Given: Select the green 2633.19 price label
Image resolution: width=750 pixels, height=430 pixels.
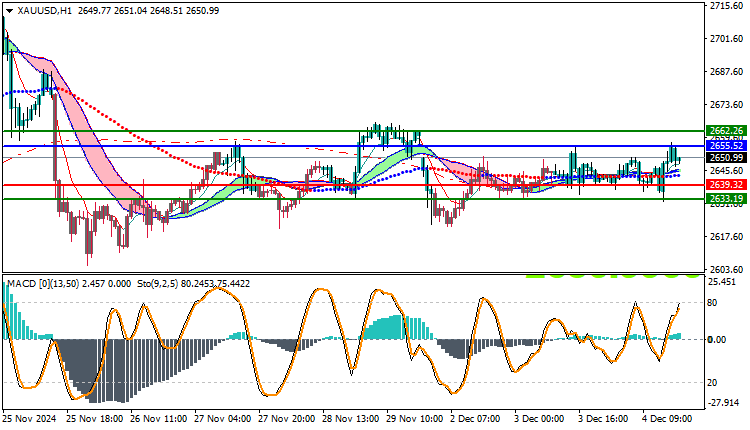Looking at the screenshot, I should coord(726,198).
